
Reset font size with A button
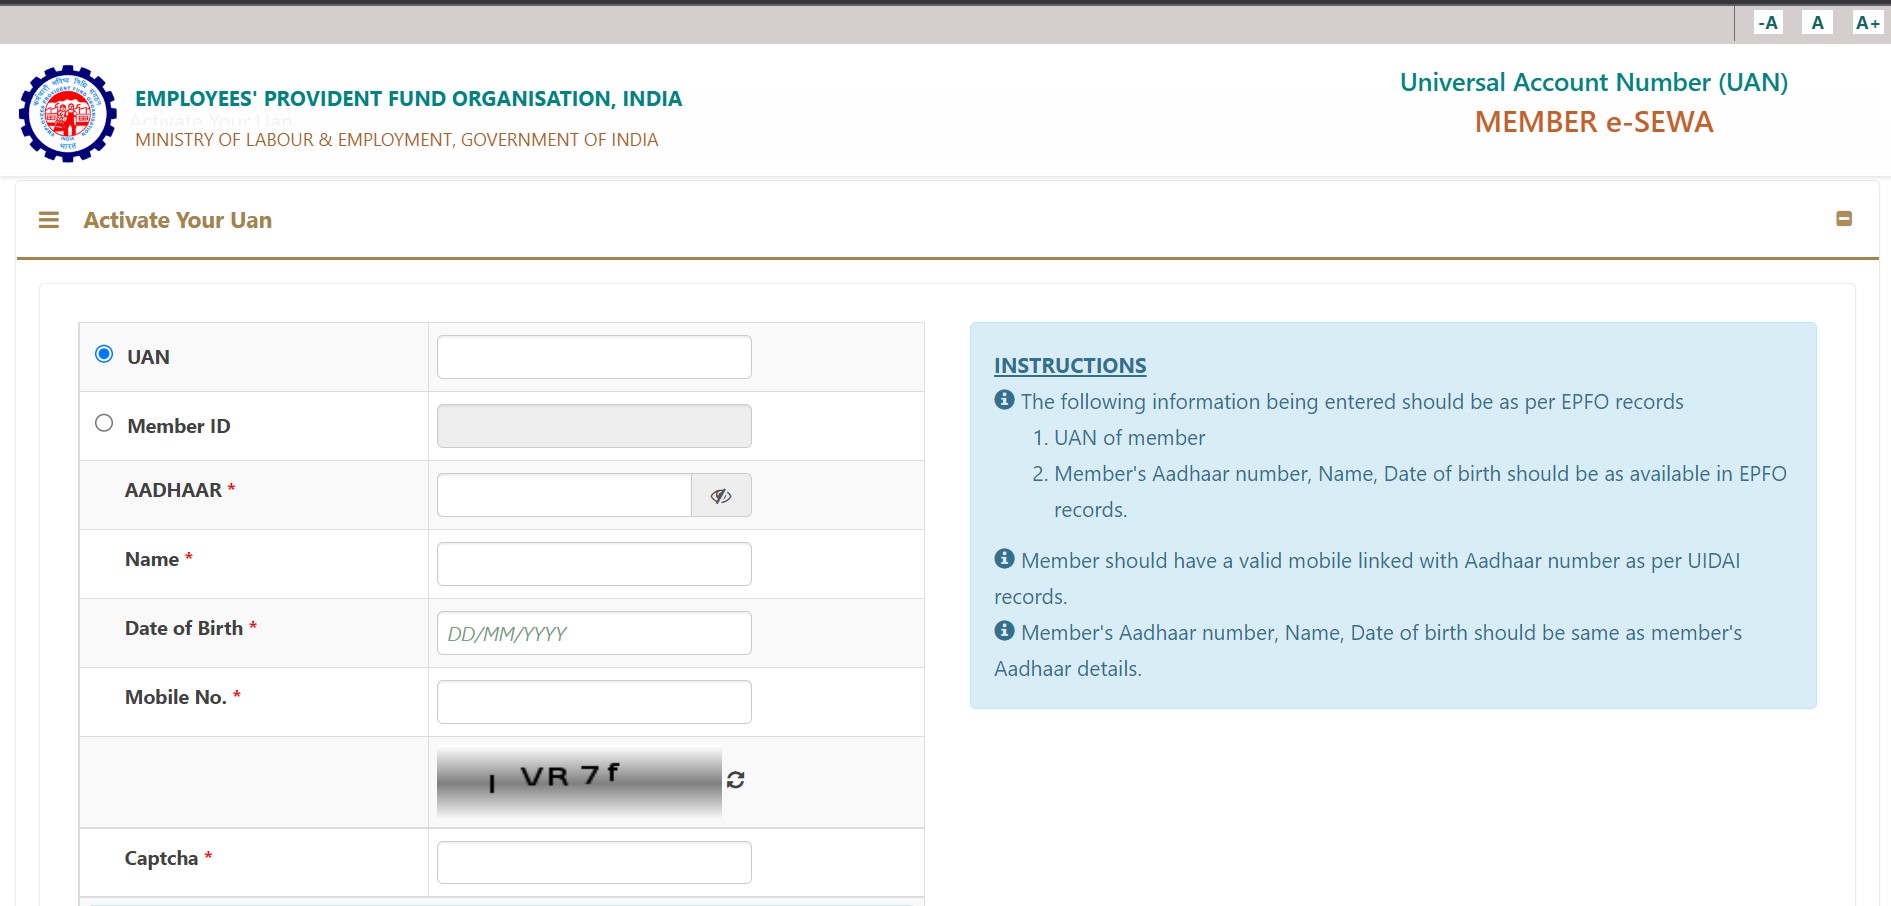pos(1817,22)
